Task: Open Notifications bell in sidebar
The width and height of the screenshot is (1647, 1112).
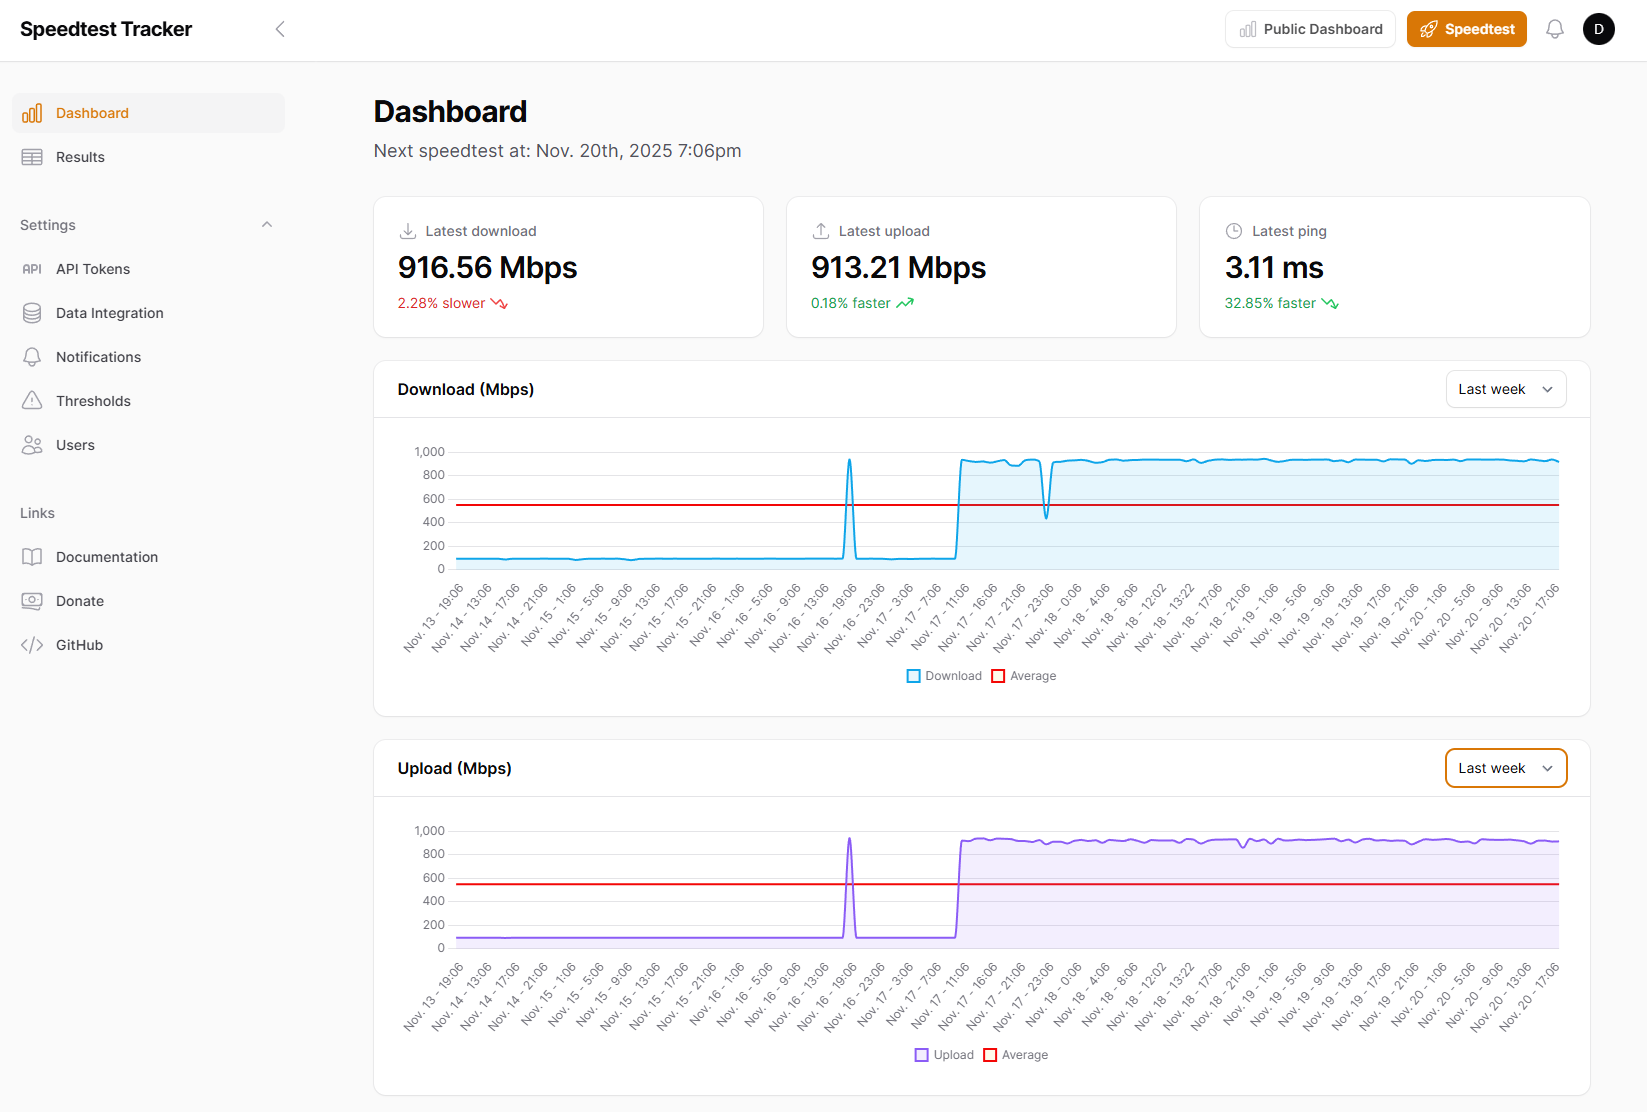Action: 32,356
